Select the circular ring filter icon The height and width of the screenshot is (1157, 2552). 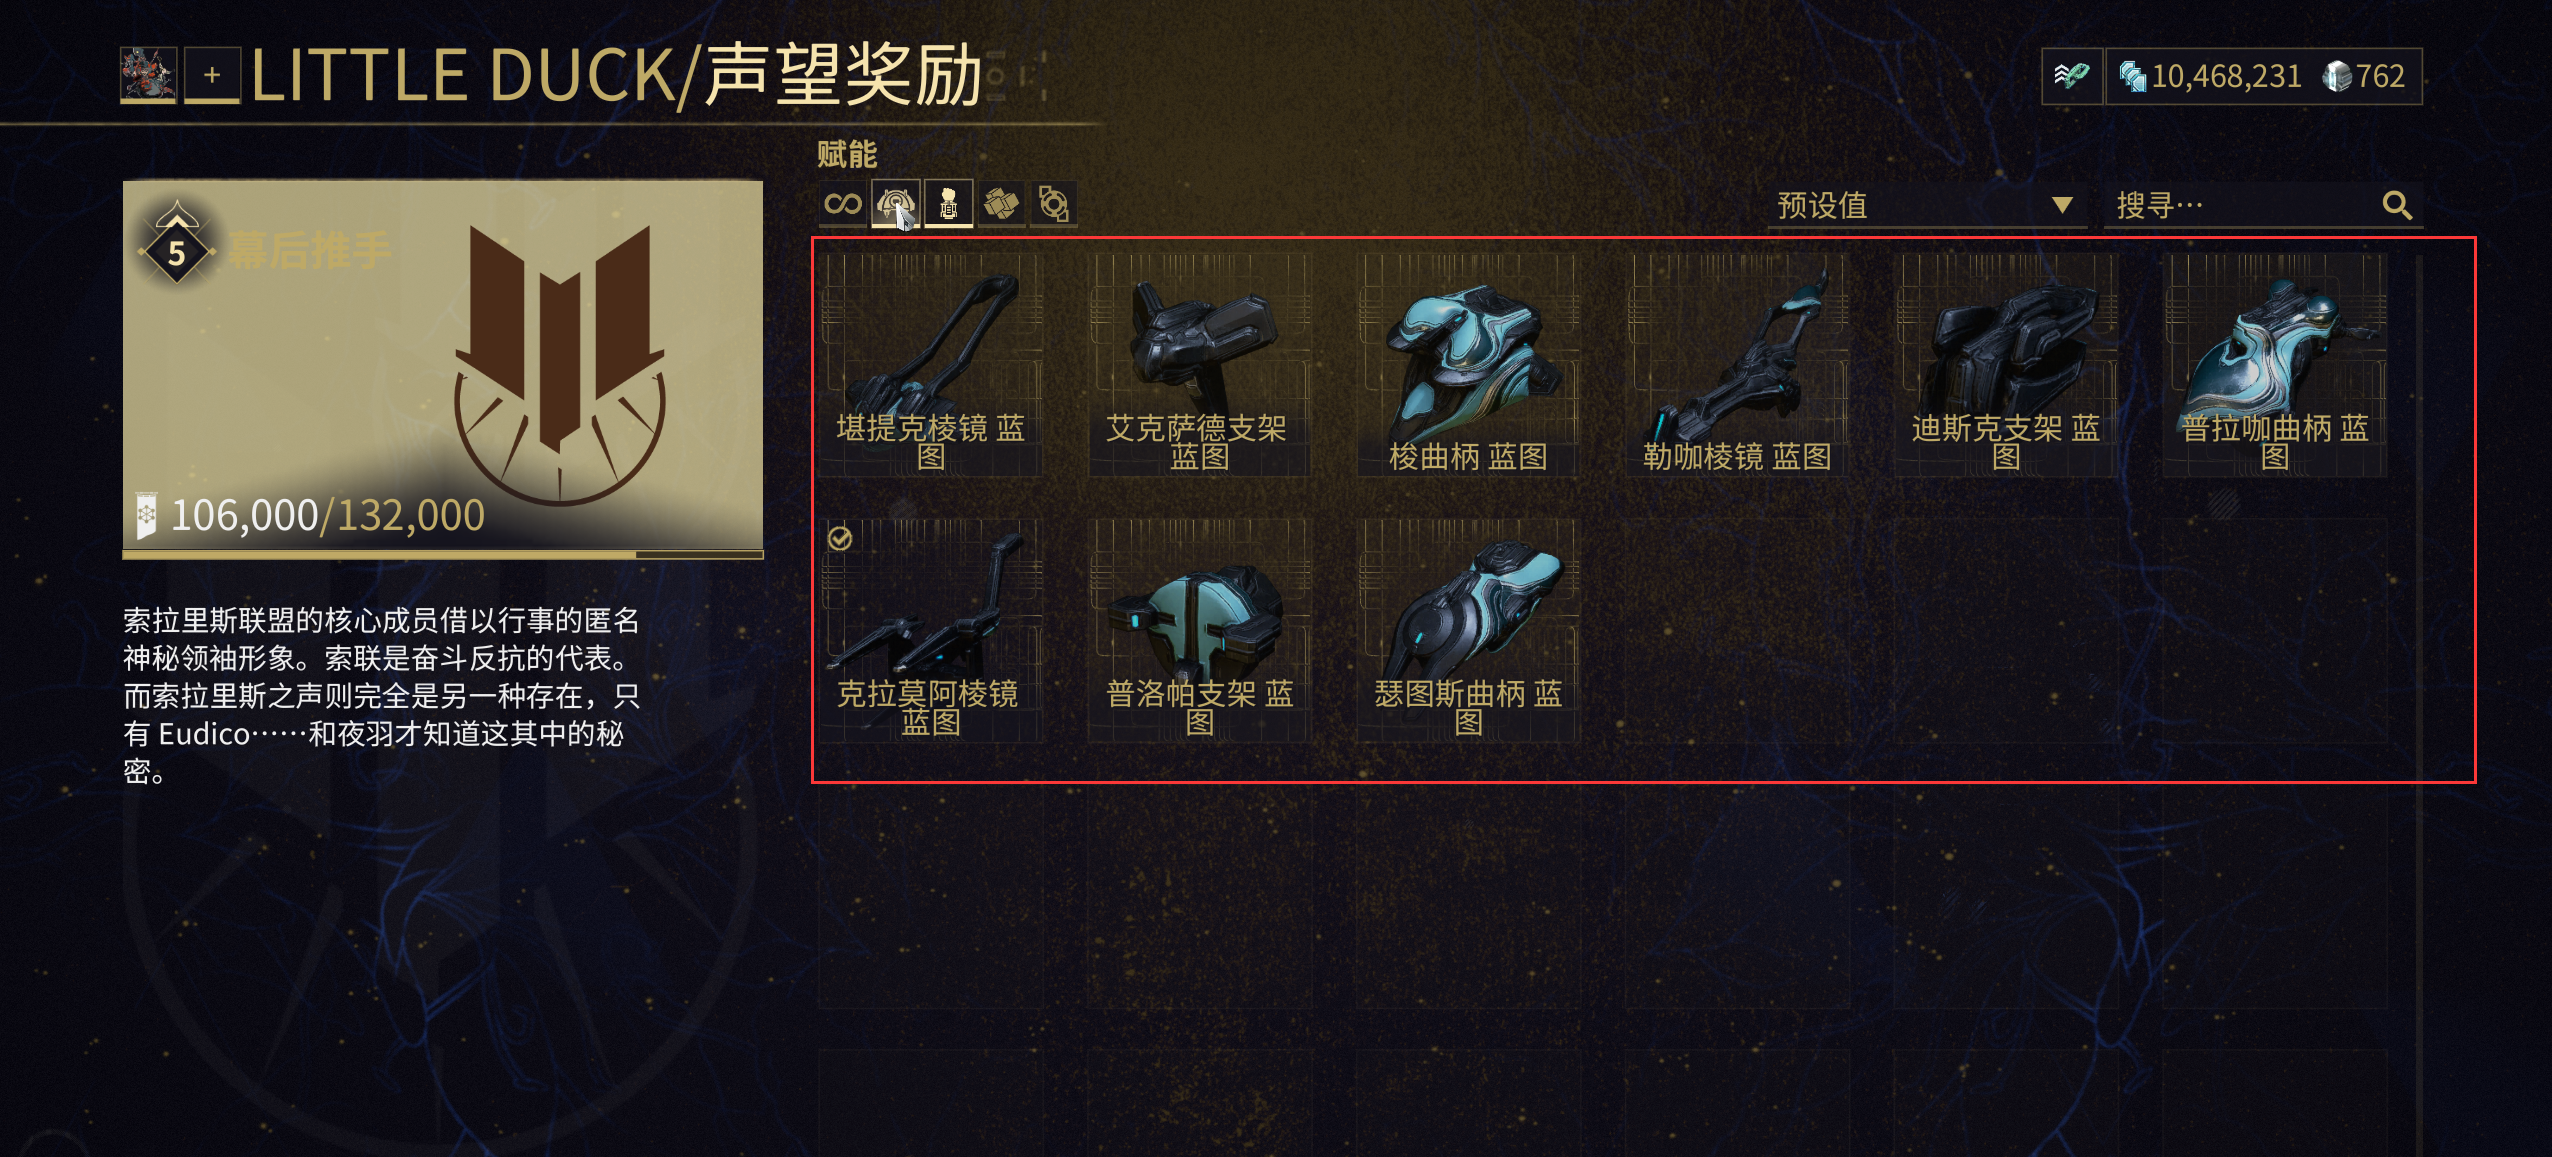[1054, 204]
